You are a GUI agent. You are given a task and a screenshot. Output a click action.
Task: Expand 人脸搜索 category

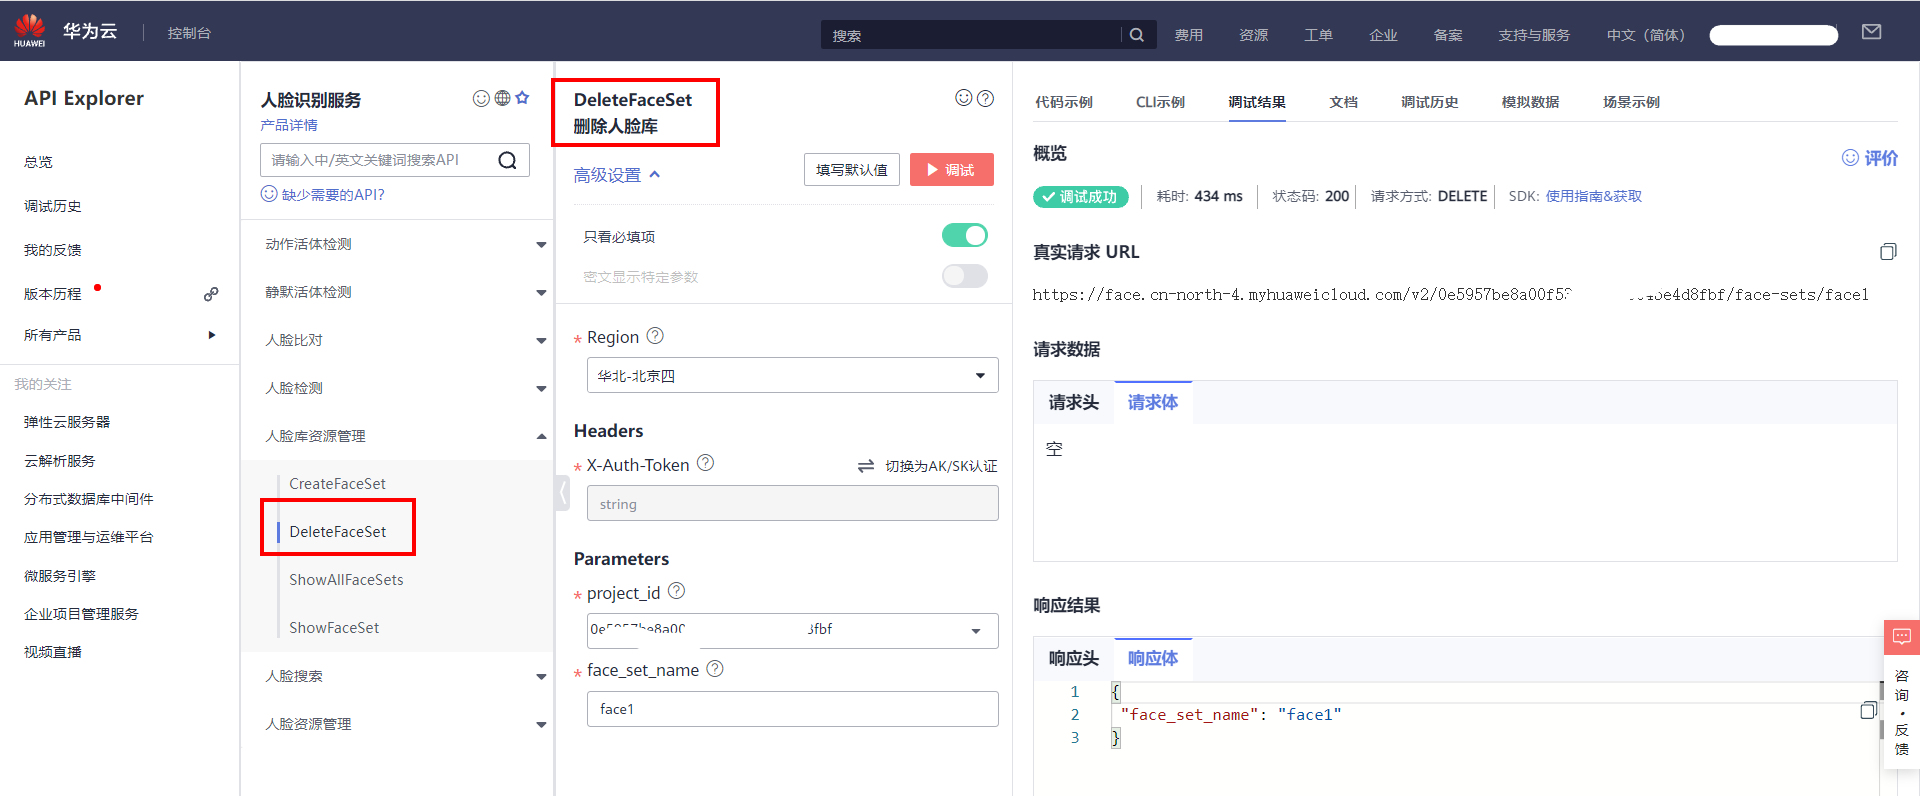tap(541, 677)
